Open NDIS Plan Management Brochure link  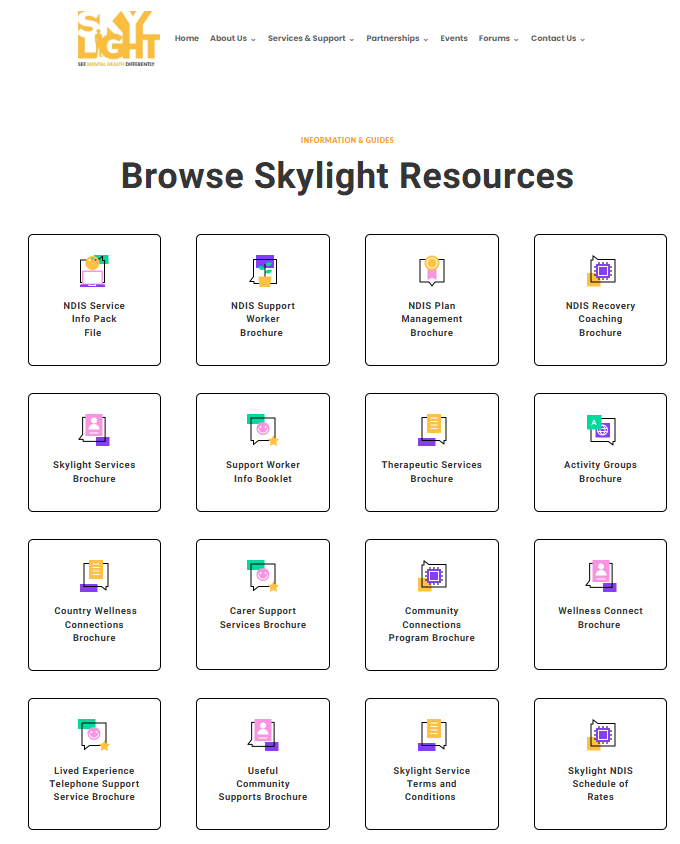click(x=432, y=319)
